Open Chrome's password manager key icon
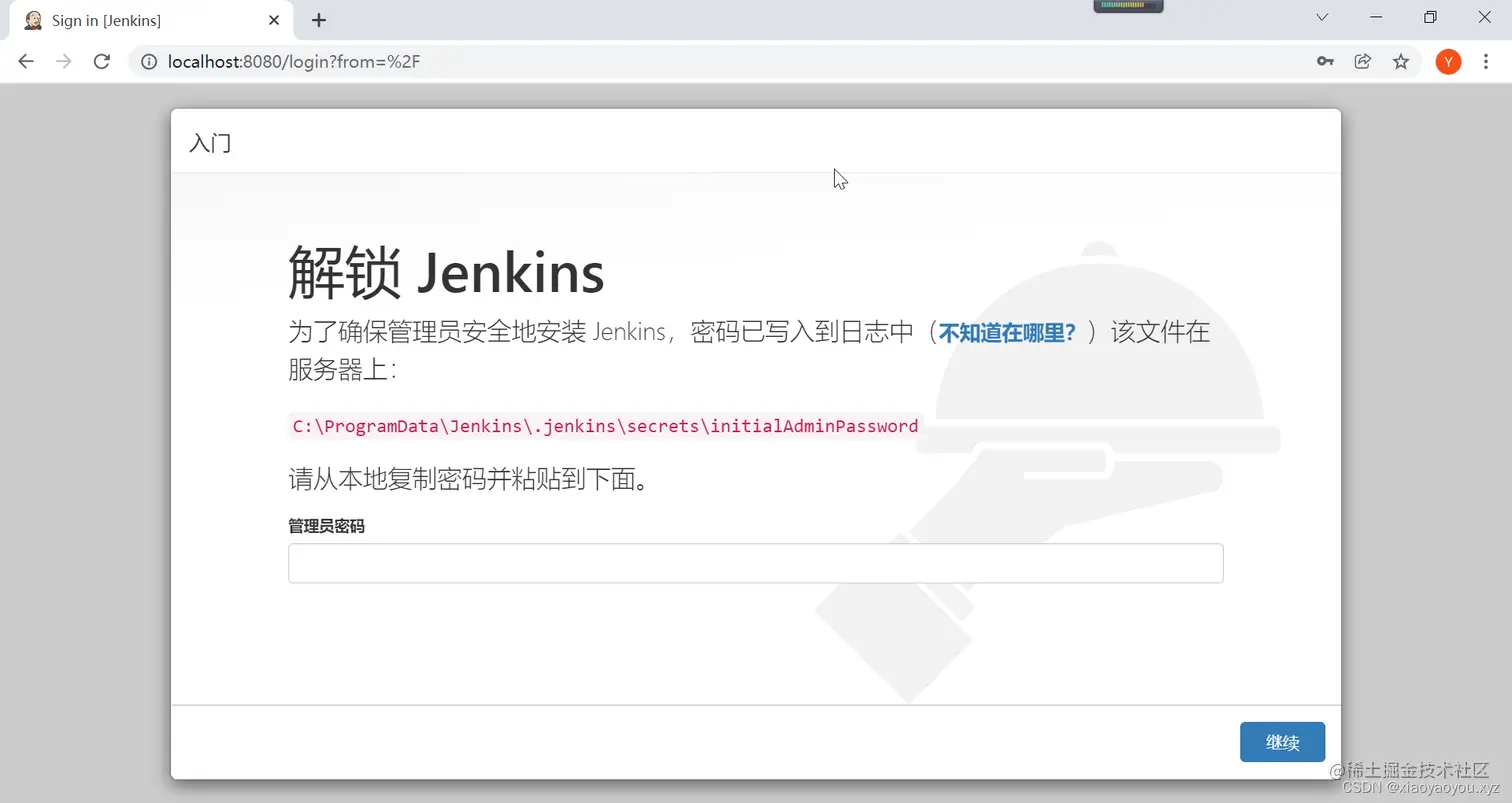Viewport: 1512px width, 803px height. pyautogui.click(x=1324, y=61)
